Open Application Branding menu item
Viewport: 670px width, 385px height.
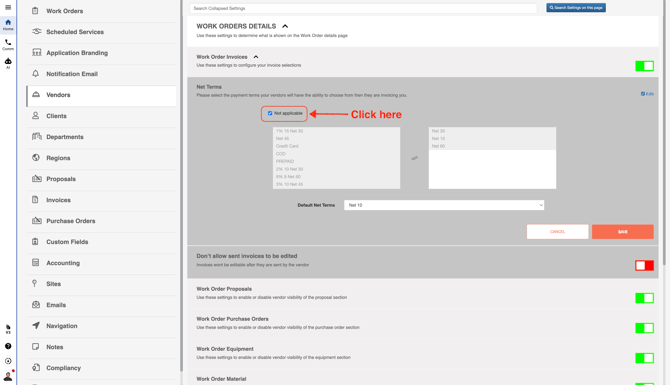101,53
